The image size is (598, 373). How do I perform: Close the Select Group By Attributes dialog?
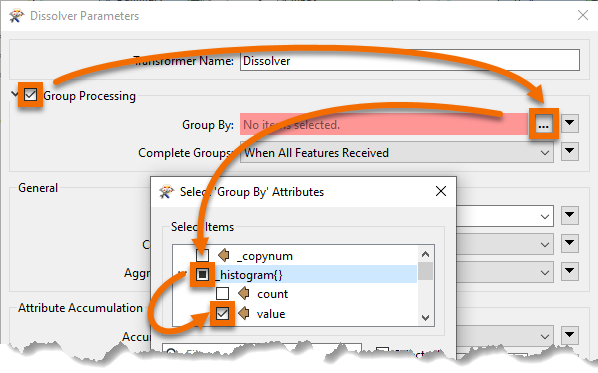click(x=441, y=191)
